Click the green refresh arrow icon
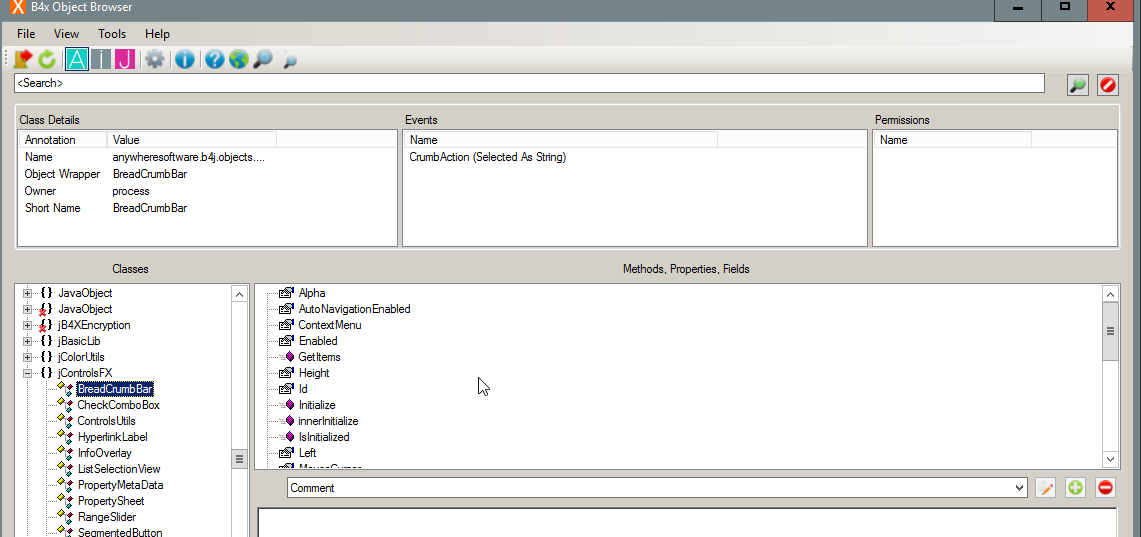 pyautogui.click(x=47, y=59)
